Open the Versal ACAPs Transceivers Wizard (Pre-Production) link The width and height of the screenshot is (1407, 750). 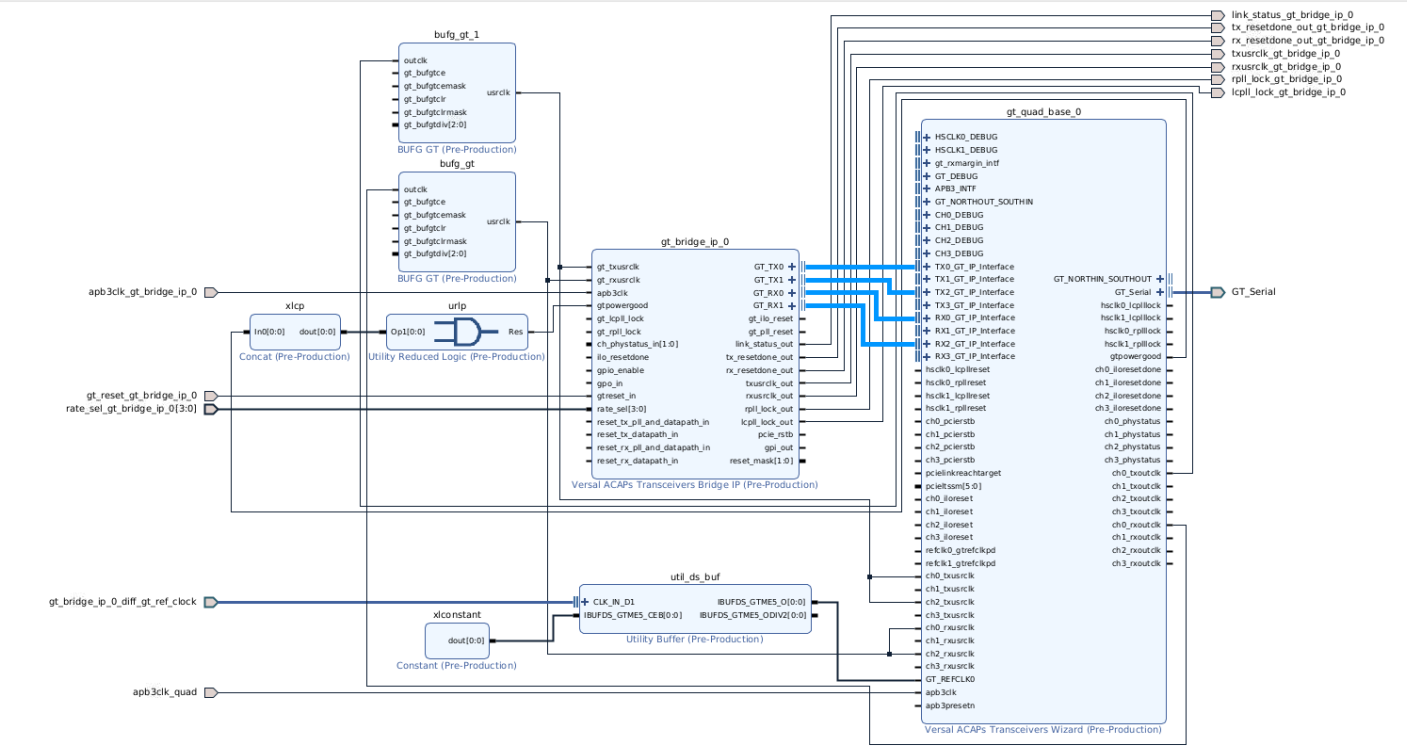point(1044,728)
